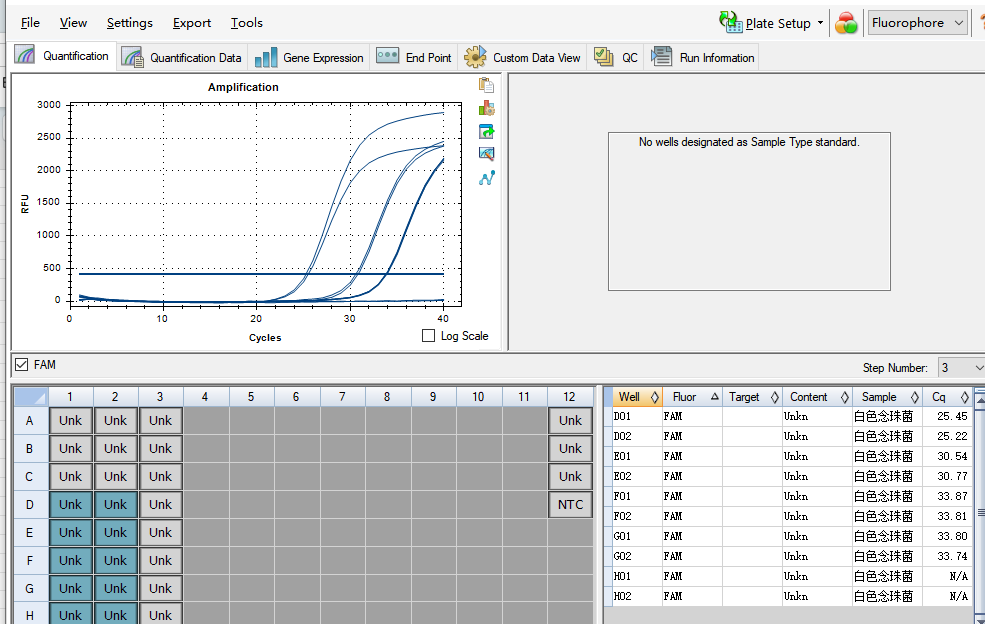Click the results table vertical scrollbar
Viewport: 985px width, 624px height.
click(980, 506)
